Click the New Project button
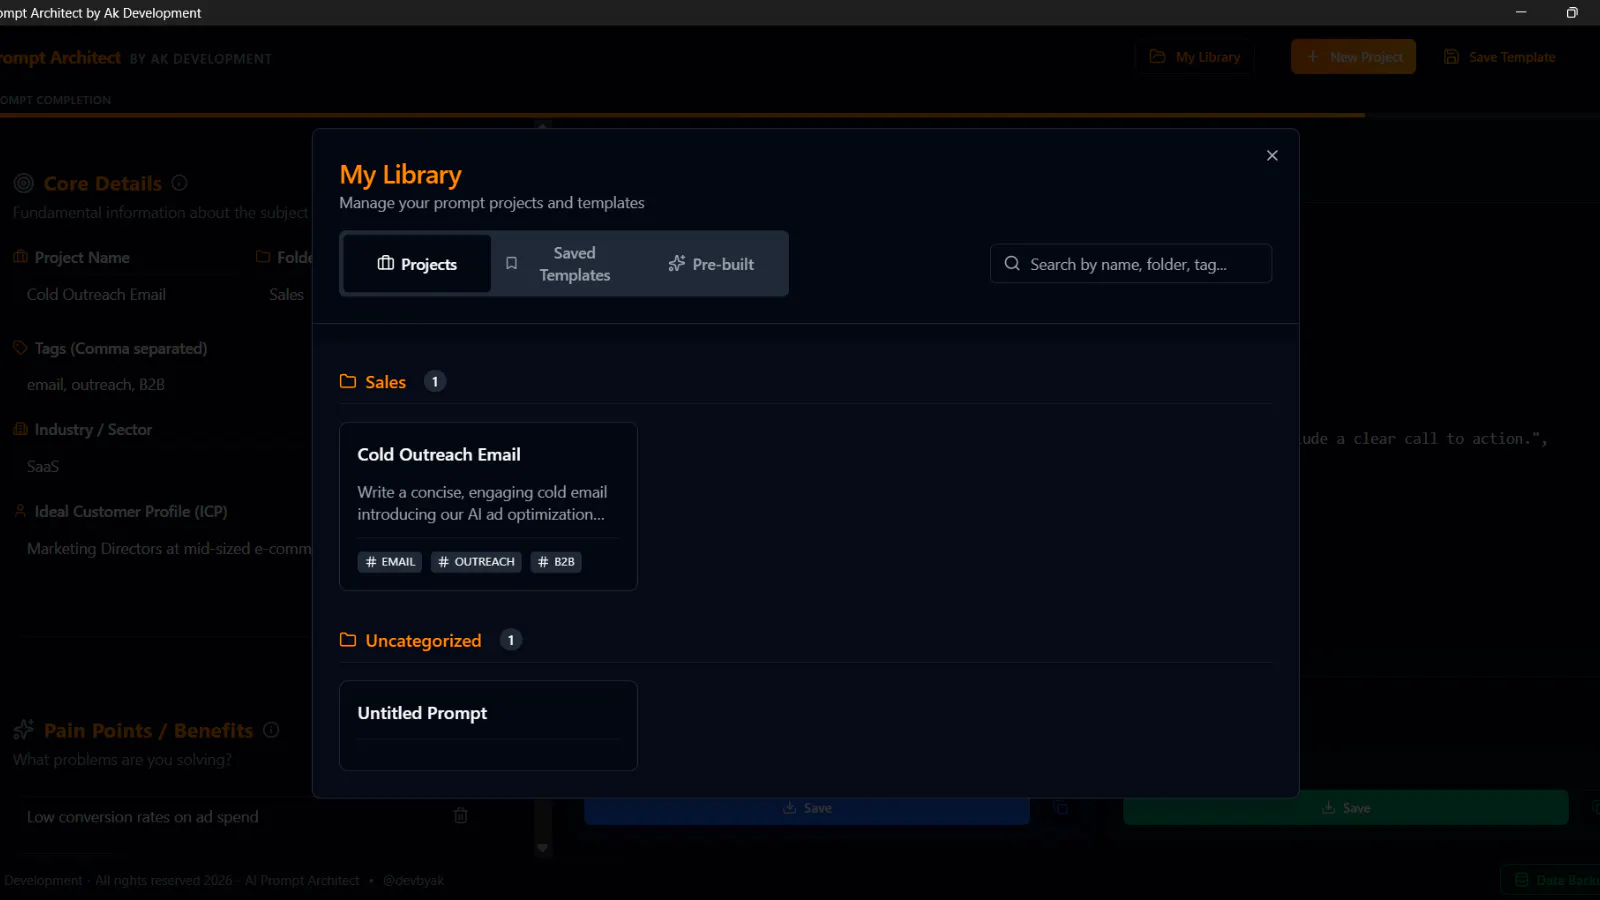The width and height of the screenshot is (1600, 900). 1354,57
